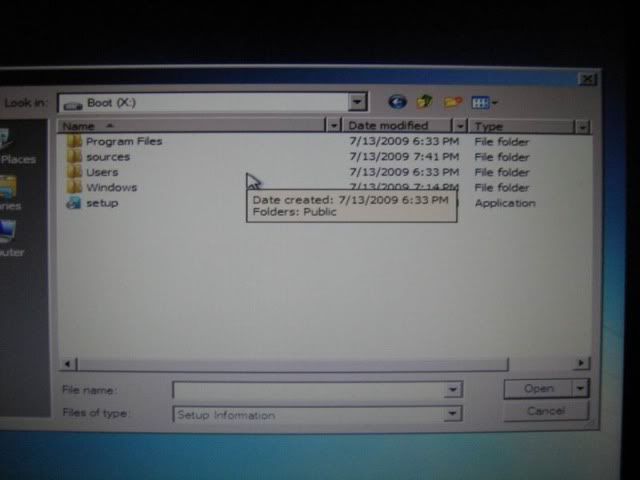640x480 pixels.
Task: Select the sources folder
Action: (x=107, y=157)
